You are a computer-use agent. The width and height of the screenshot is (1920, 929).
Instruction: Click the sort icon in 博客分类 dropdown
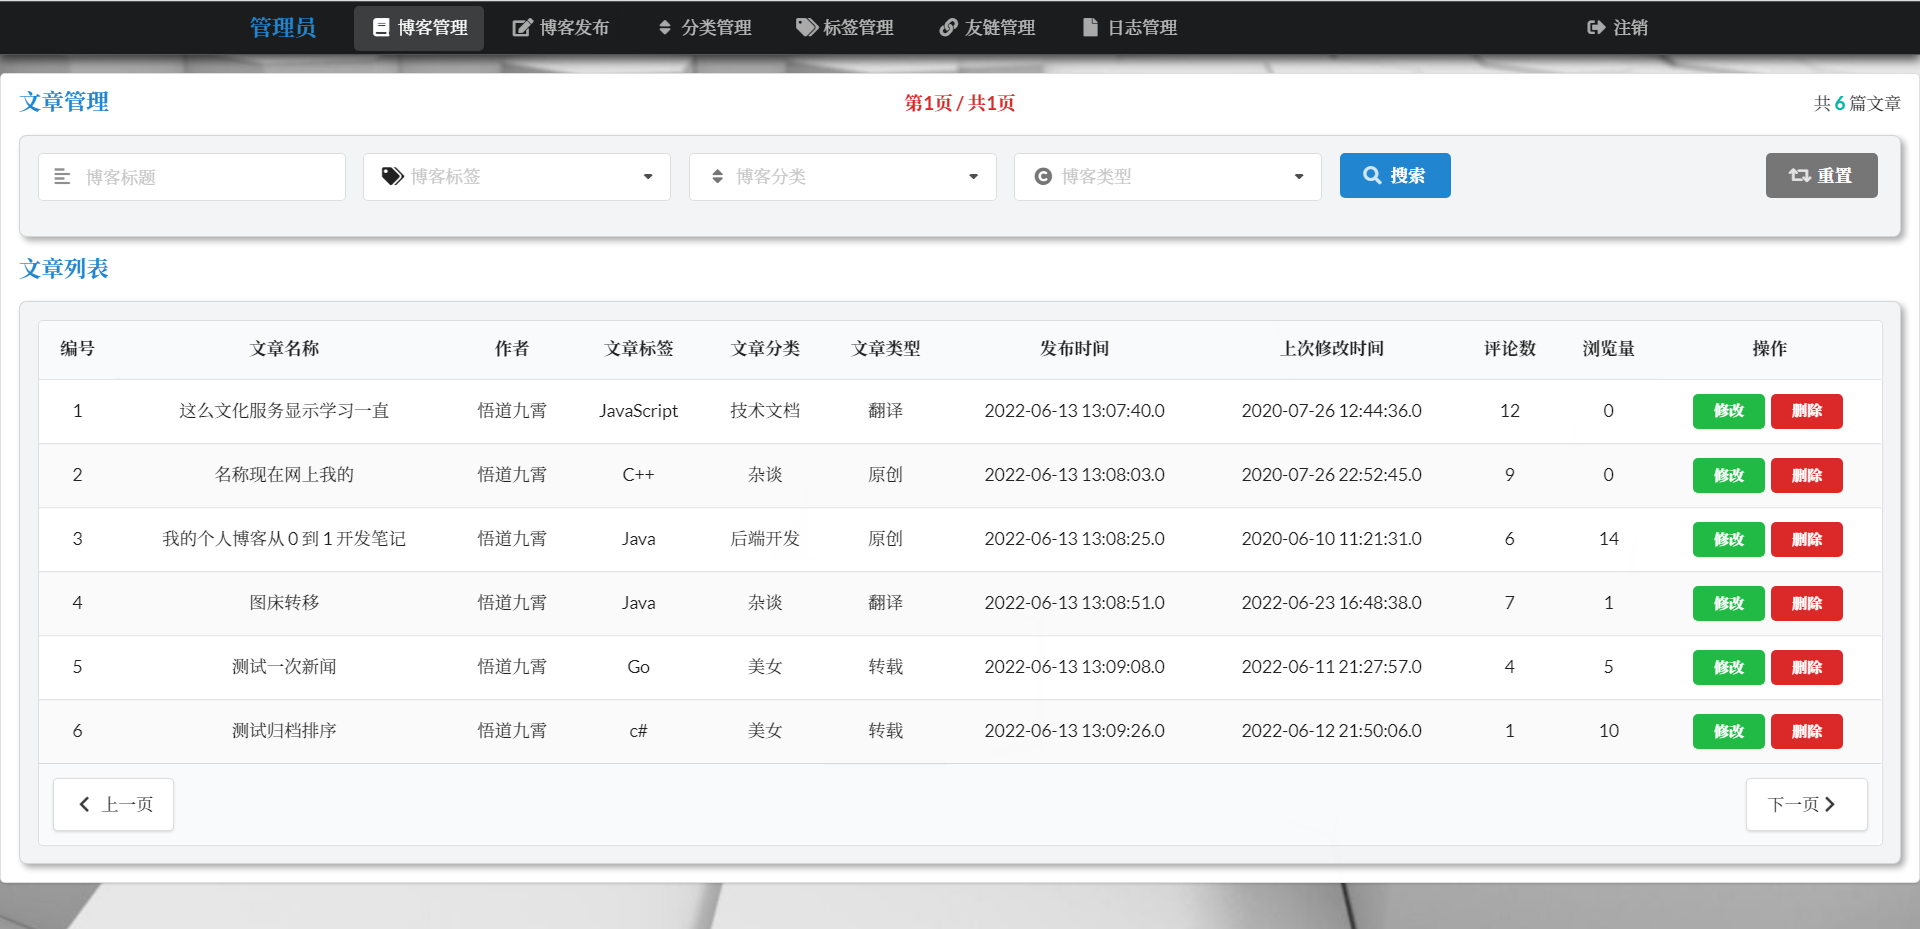717,176
